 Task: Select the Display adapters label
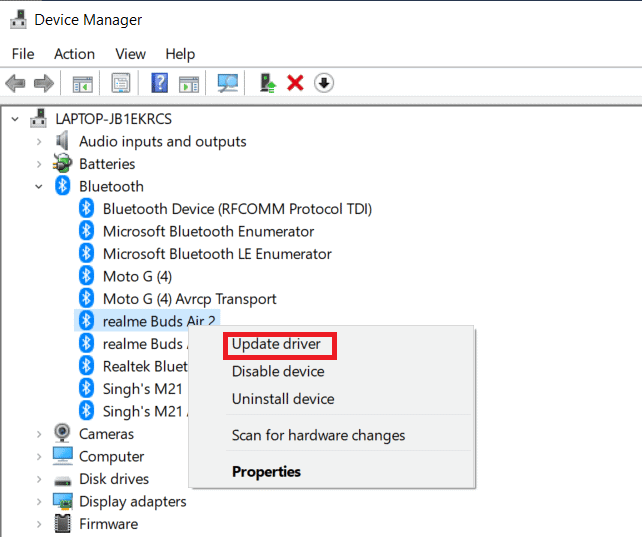[x=133, y=501]
